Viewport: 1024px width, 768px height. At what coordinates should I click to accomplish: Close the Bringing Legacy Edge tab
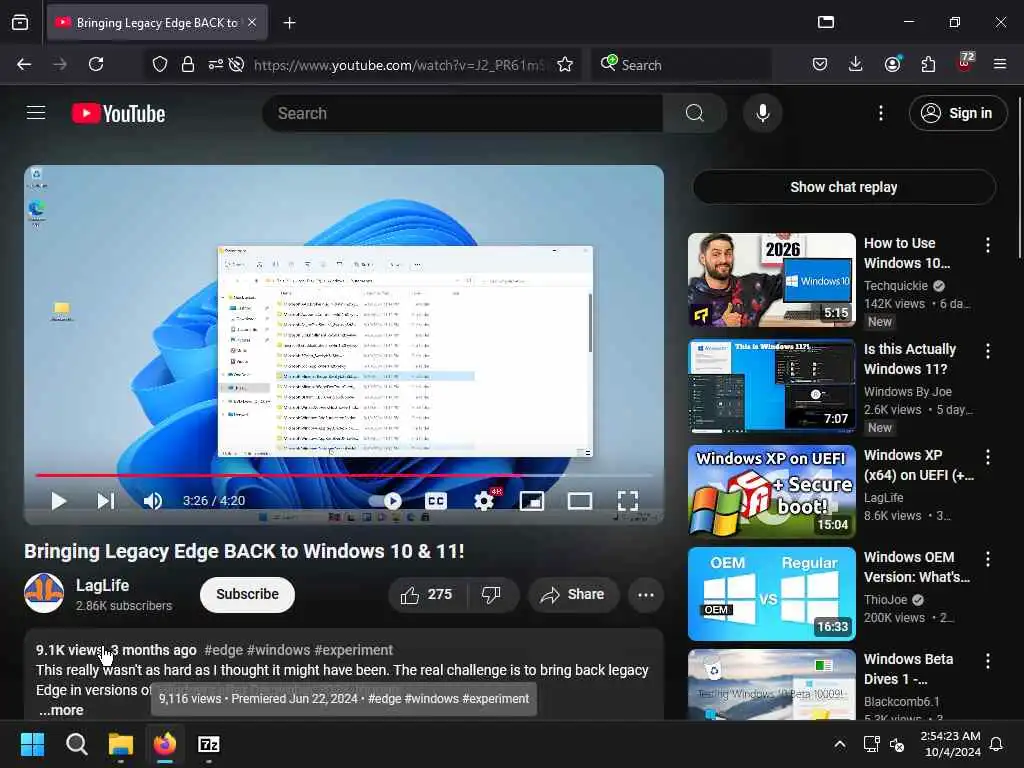point(252,22)
